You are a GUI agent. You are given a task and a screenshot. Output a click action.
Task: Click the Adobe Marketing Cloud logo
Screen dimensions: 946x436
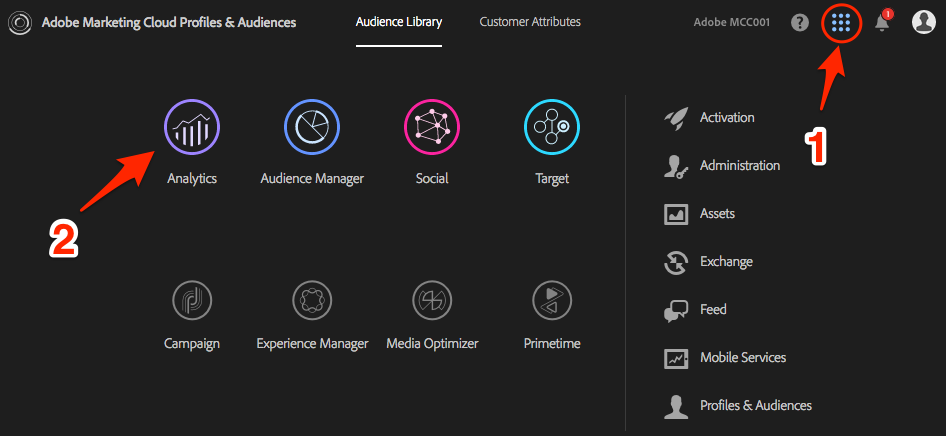[20, 23]
